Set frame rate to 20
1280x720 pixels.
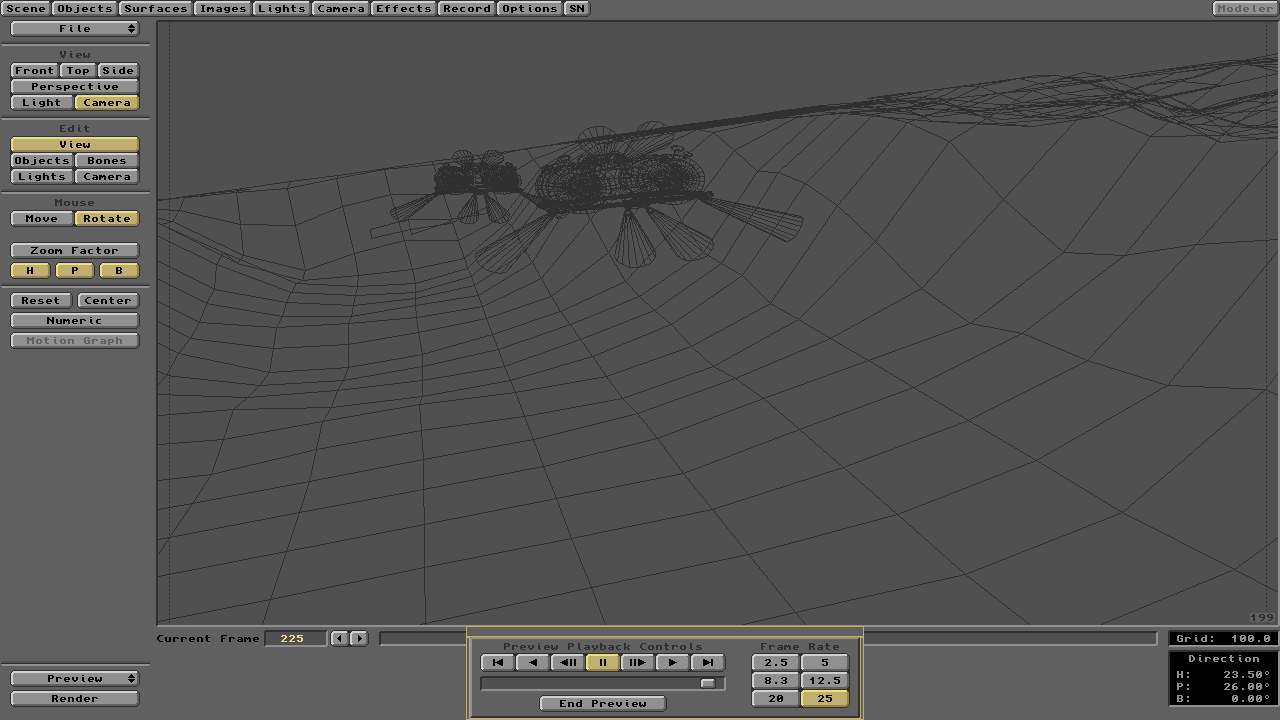coord(775,698)
